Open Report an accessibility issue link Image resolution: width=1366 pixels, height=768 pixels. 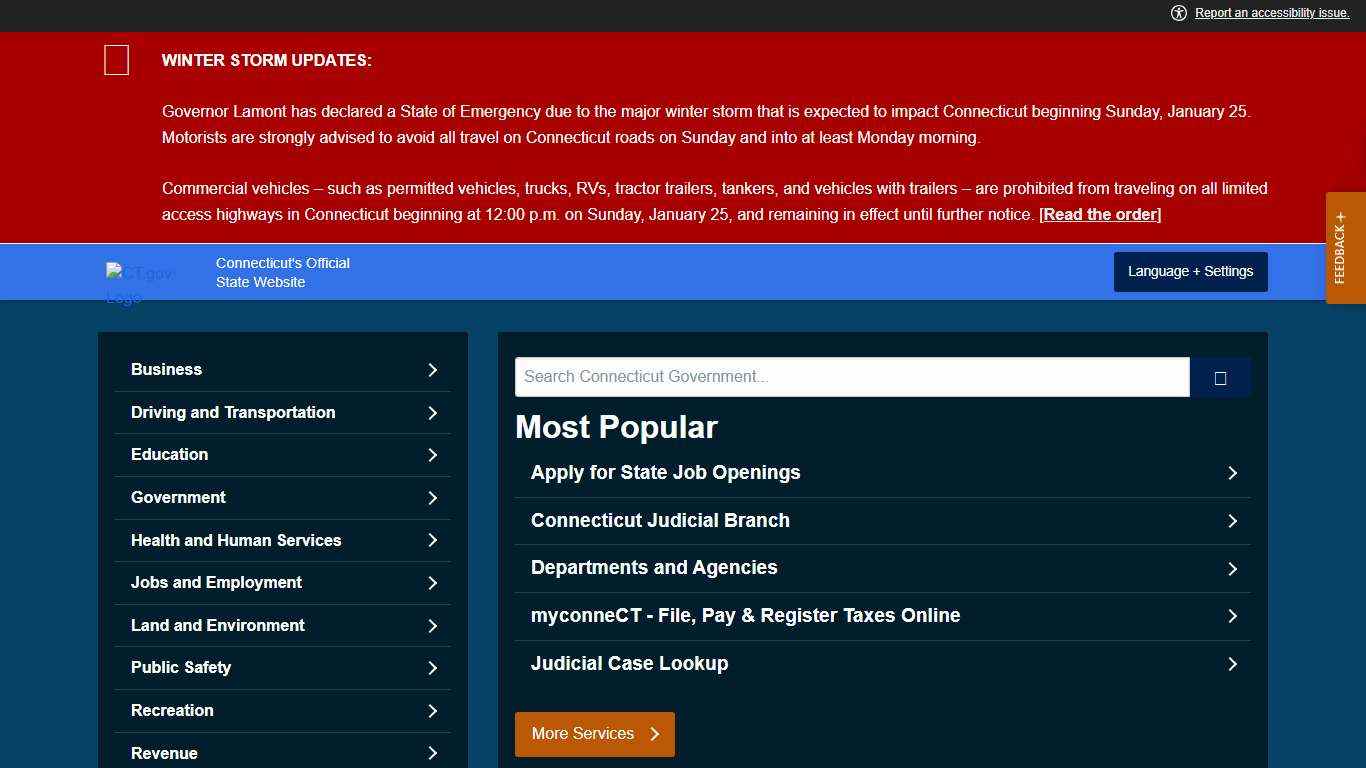[x=1272, y=13]
